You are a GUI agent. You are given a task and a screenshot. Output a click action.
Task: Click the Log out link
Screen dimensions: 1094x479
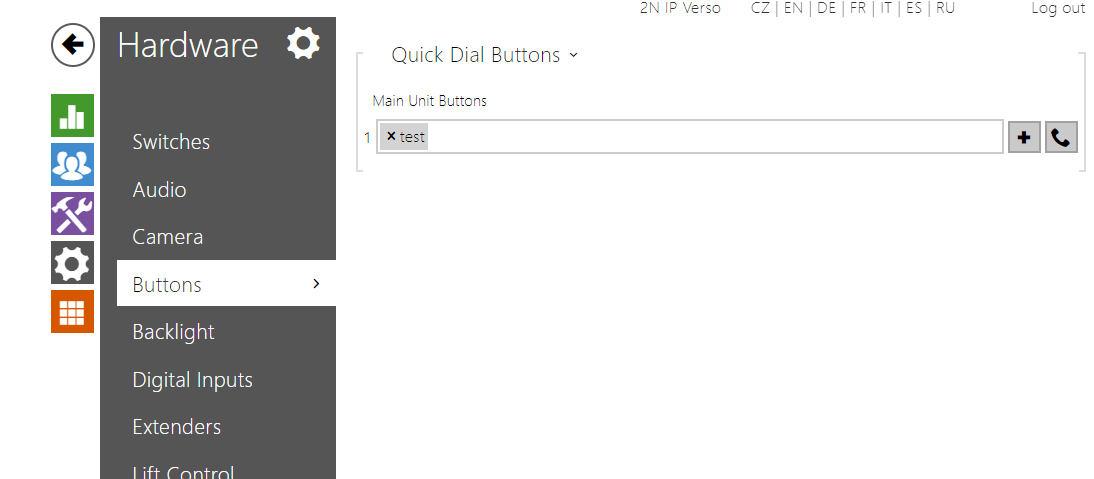(x=1058, y=8)
